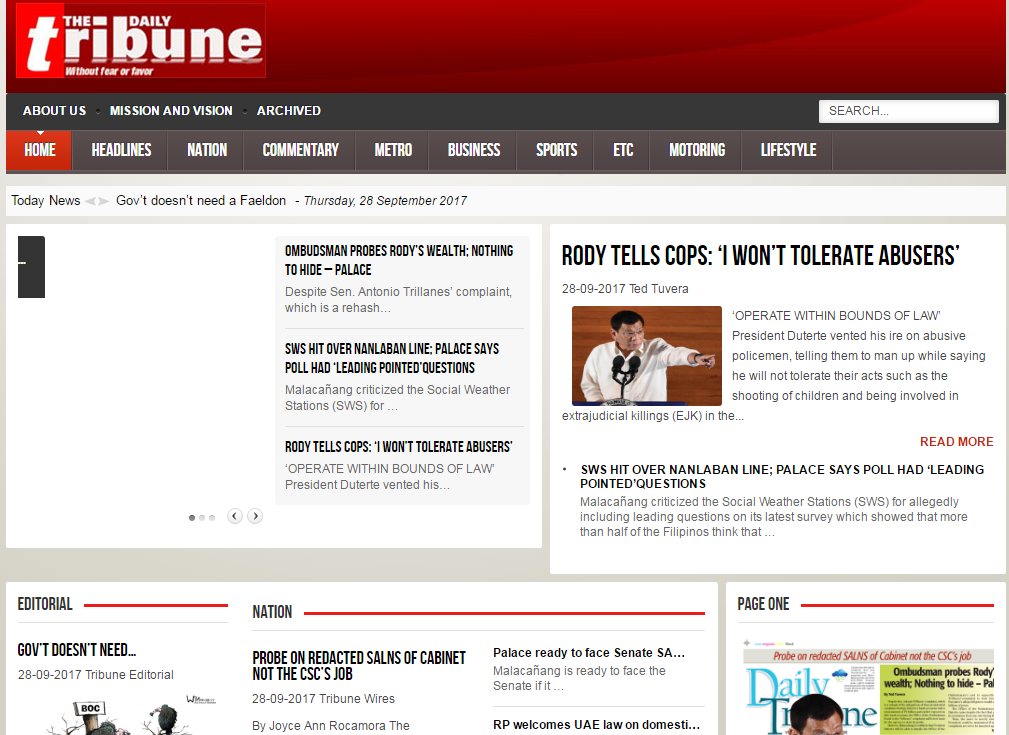Open 'RP welcomes UAE law on domesti...' article

pos(597,725)
